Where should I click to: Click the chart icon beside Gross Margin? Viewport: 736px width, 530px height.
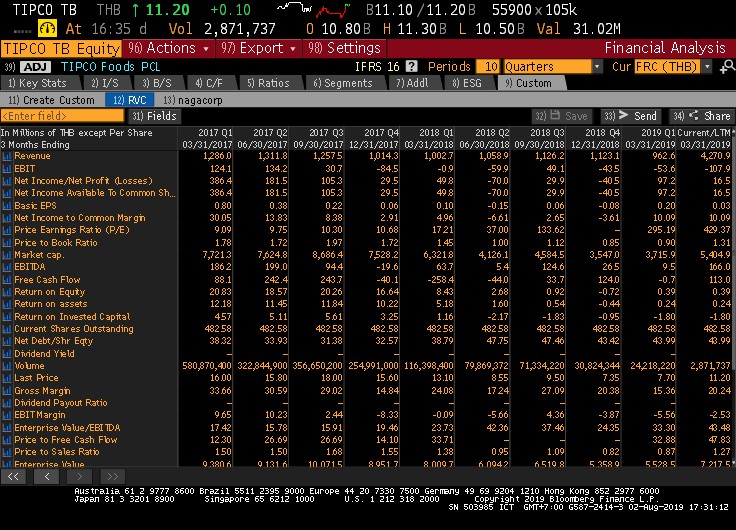pos(7,391)
